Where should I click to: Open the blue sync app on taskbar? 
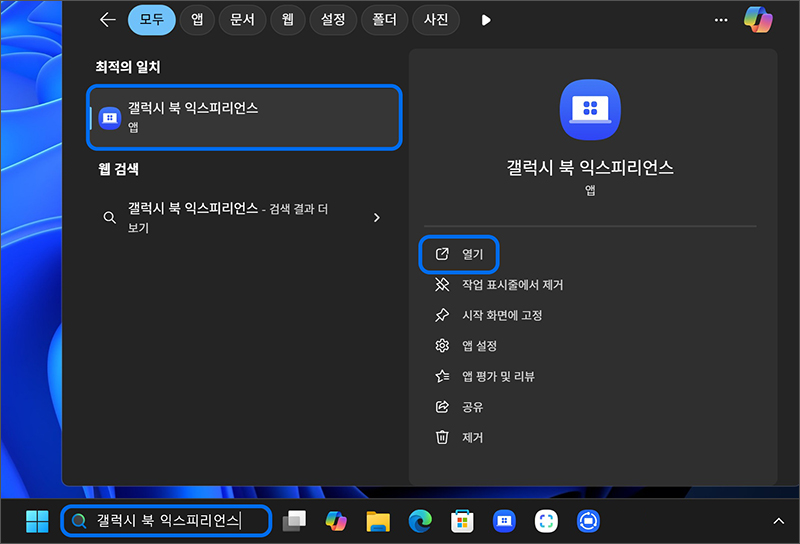pyautogui.click(x=588, y=521)
